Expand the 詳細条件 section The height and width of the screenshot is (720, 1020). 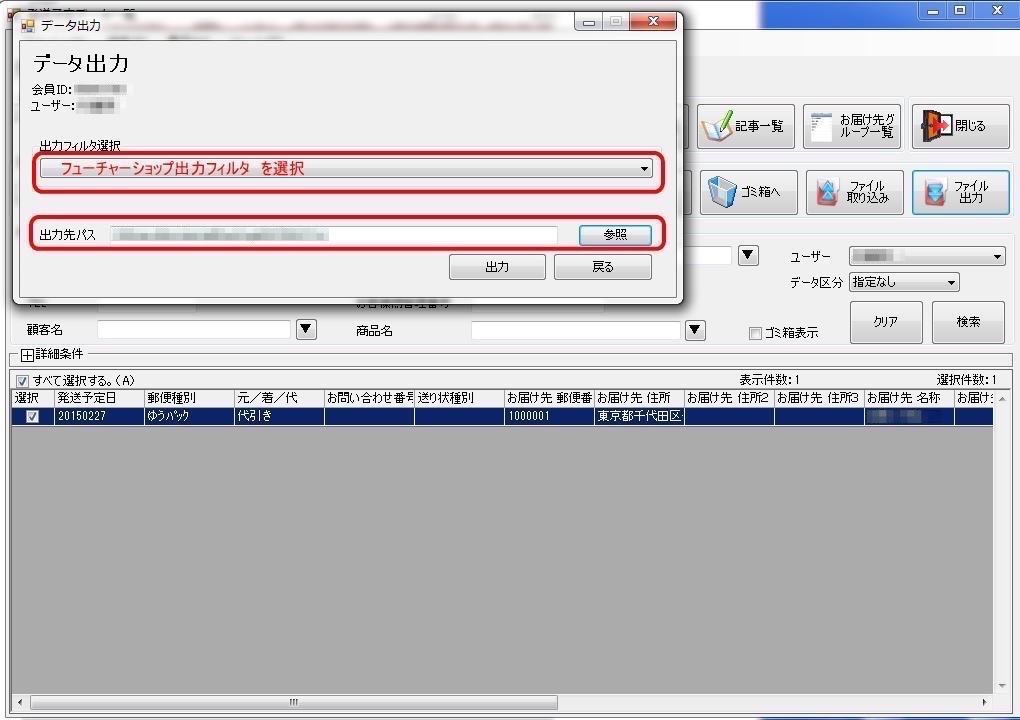click(x=27, y=354)
